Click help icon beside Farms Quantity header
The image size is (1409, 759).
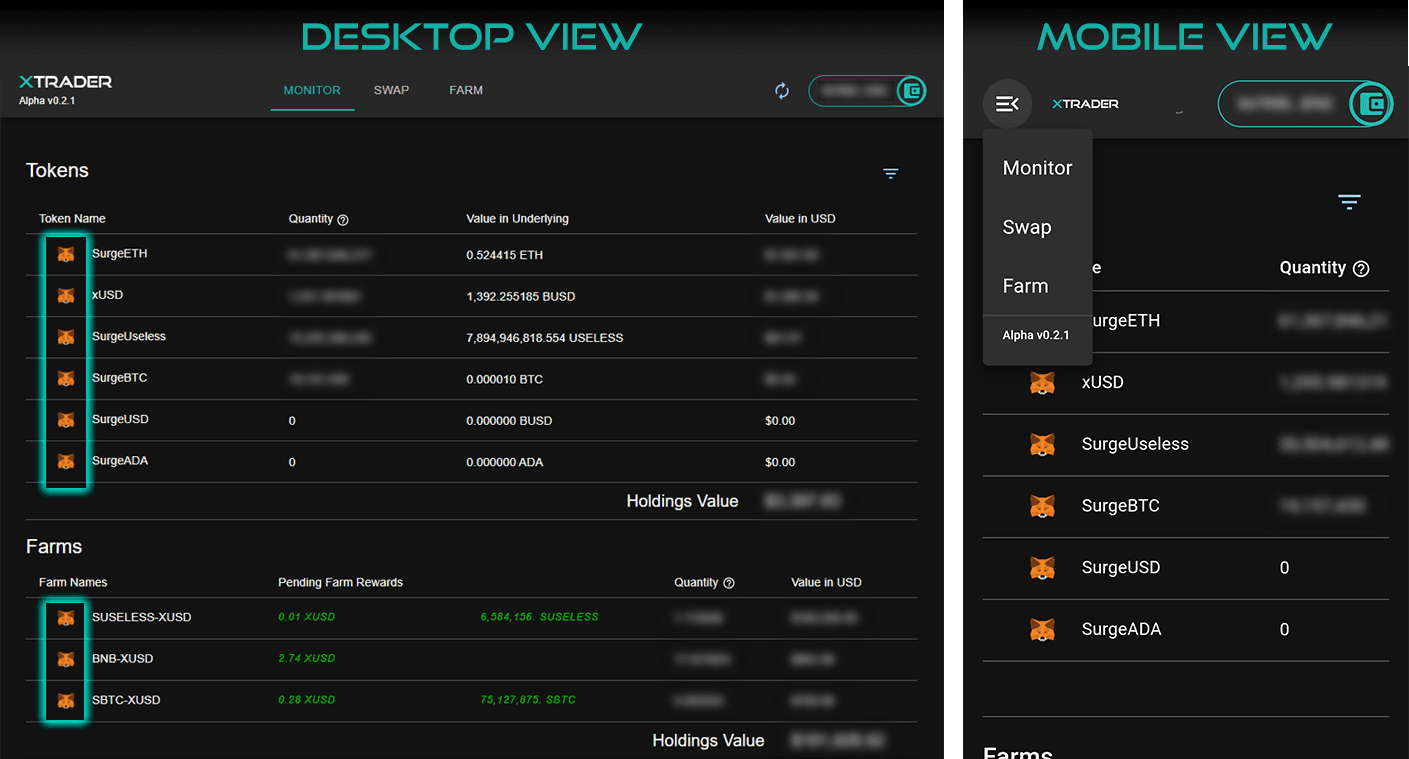tap(729, 583)
